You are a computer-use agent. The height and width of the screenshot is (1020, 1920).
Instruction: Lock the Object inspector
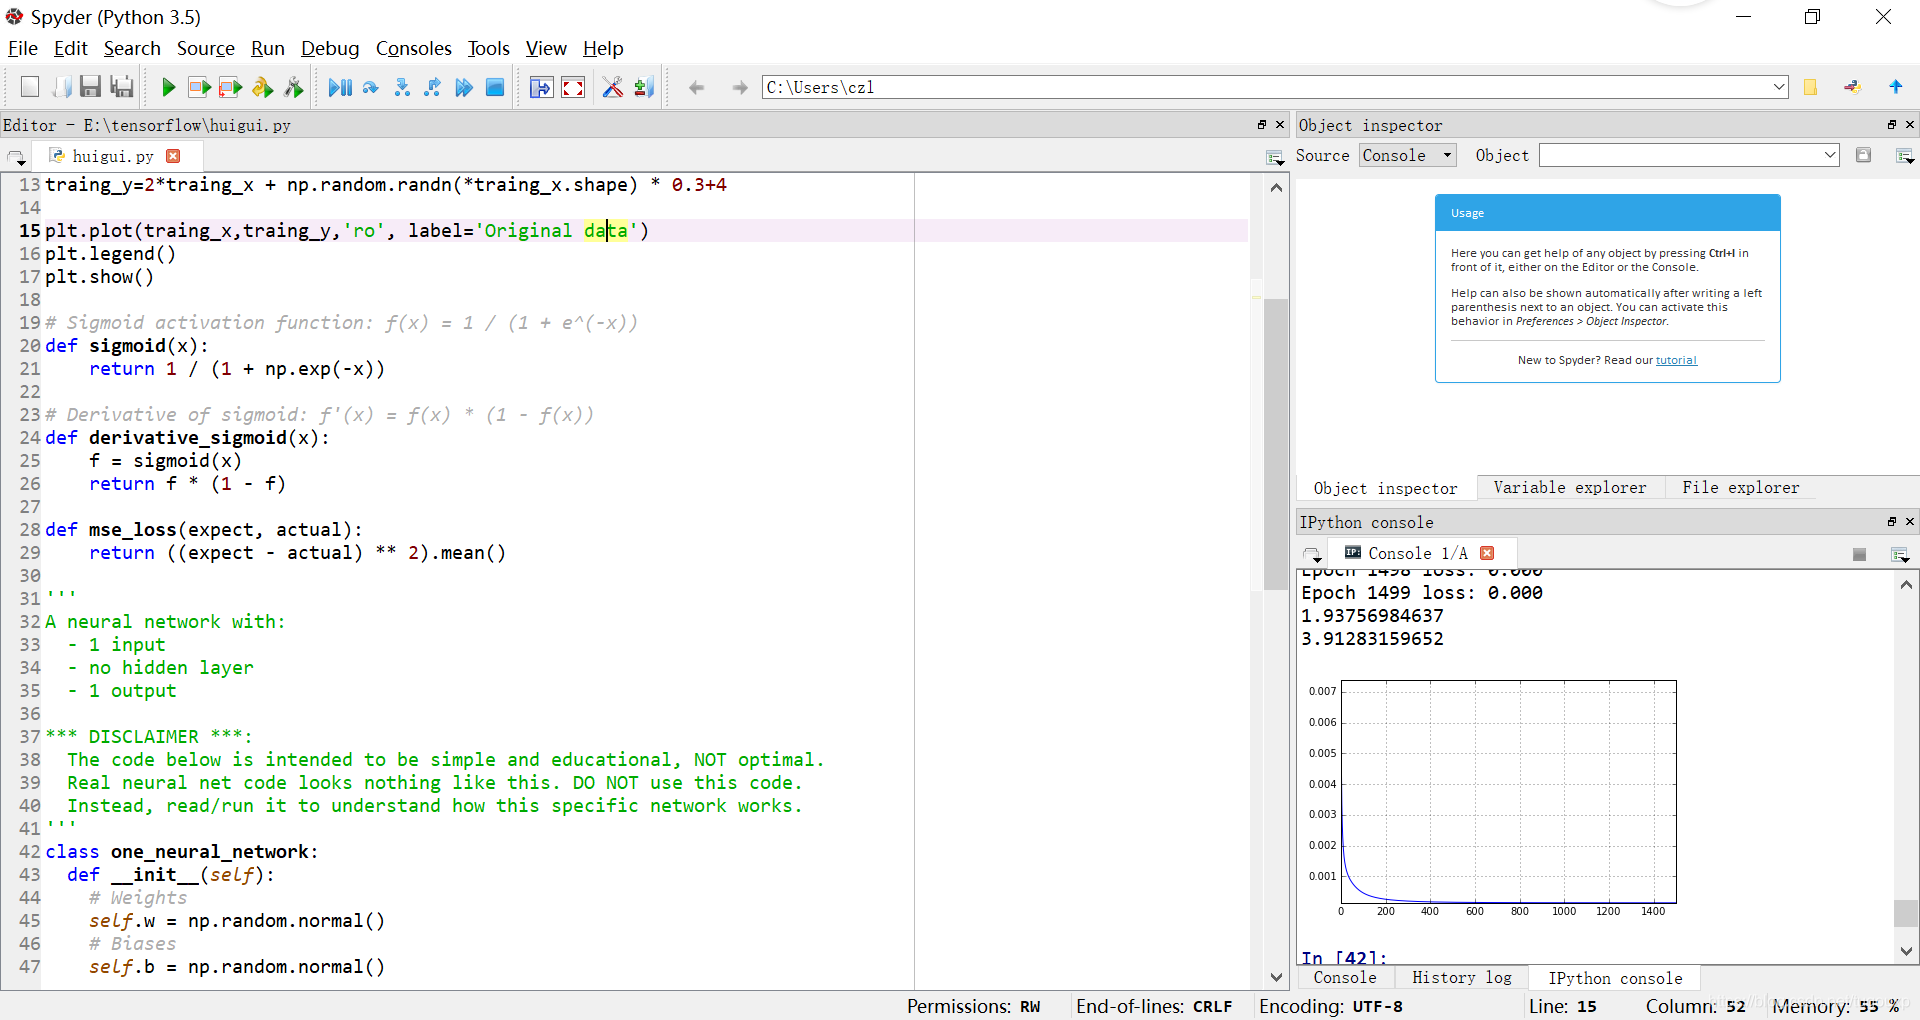[x=1863, y=155]
